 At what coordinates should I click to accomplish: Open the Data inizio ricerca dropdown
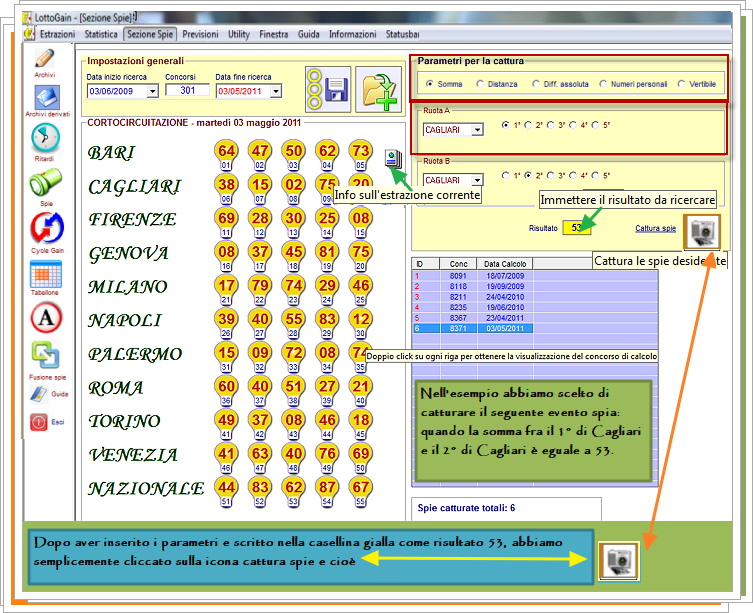tap(152, 91)
